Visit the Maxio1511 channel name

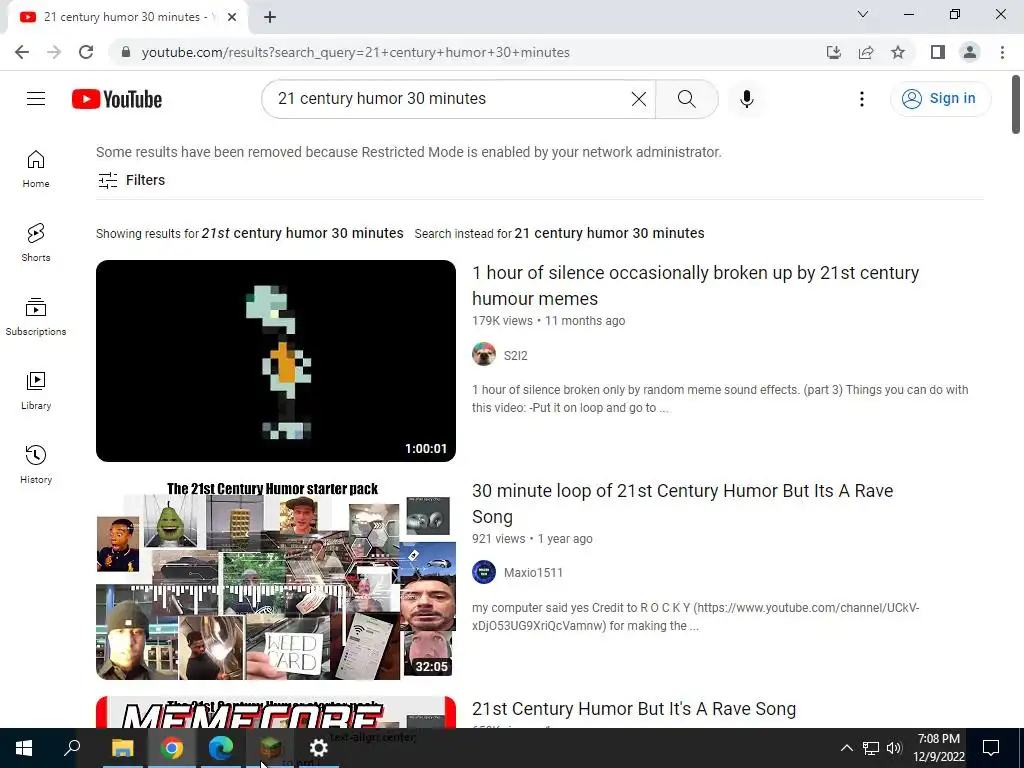point(533,573)
